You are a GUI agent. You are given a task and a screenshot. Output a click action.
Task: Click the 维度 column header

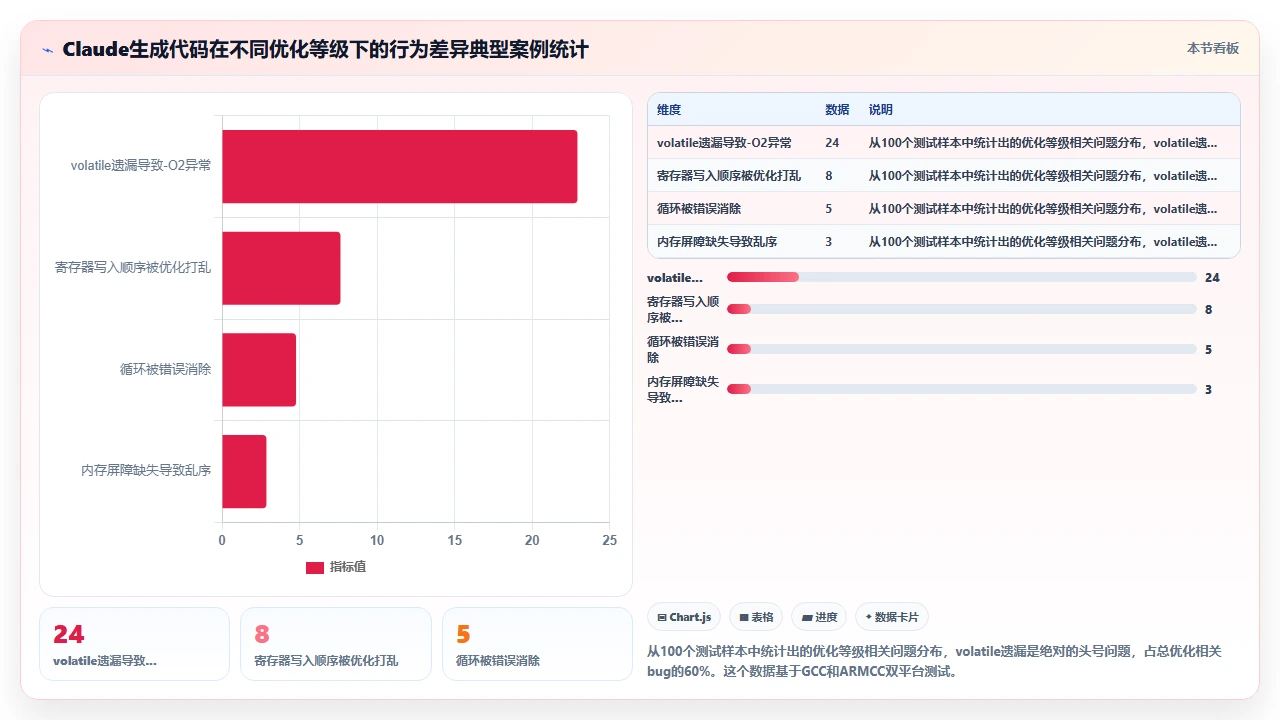coord(669,110)
